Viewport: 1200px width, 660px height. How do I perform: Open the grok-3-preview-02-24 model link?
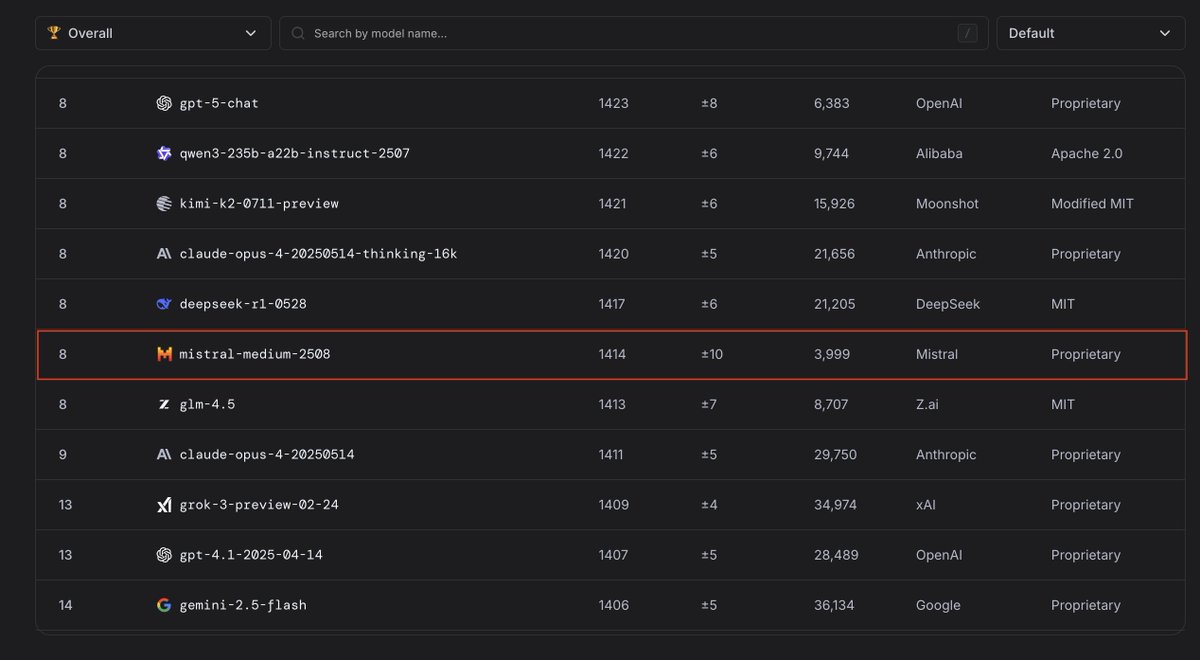pos(259,505)
